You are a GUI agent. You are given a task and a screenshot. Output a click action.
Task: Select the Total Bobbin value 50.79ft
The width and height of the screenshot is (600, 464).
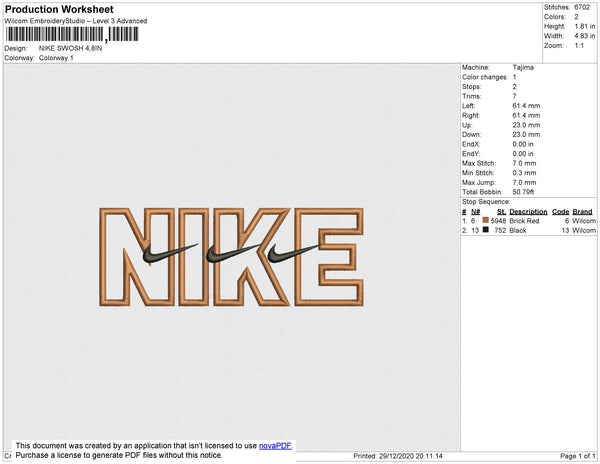523,192
